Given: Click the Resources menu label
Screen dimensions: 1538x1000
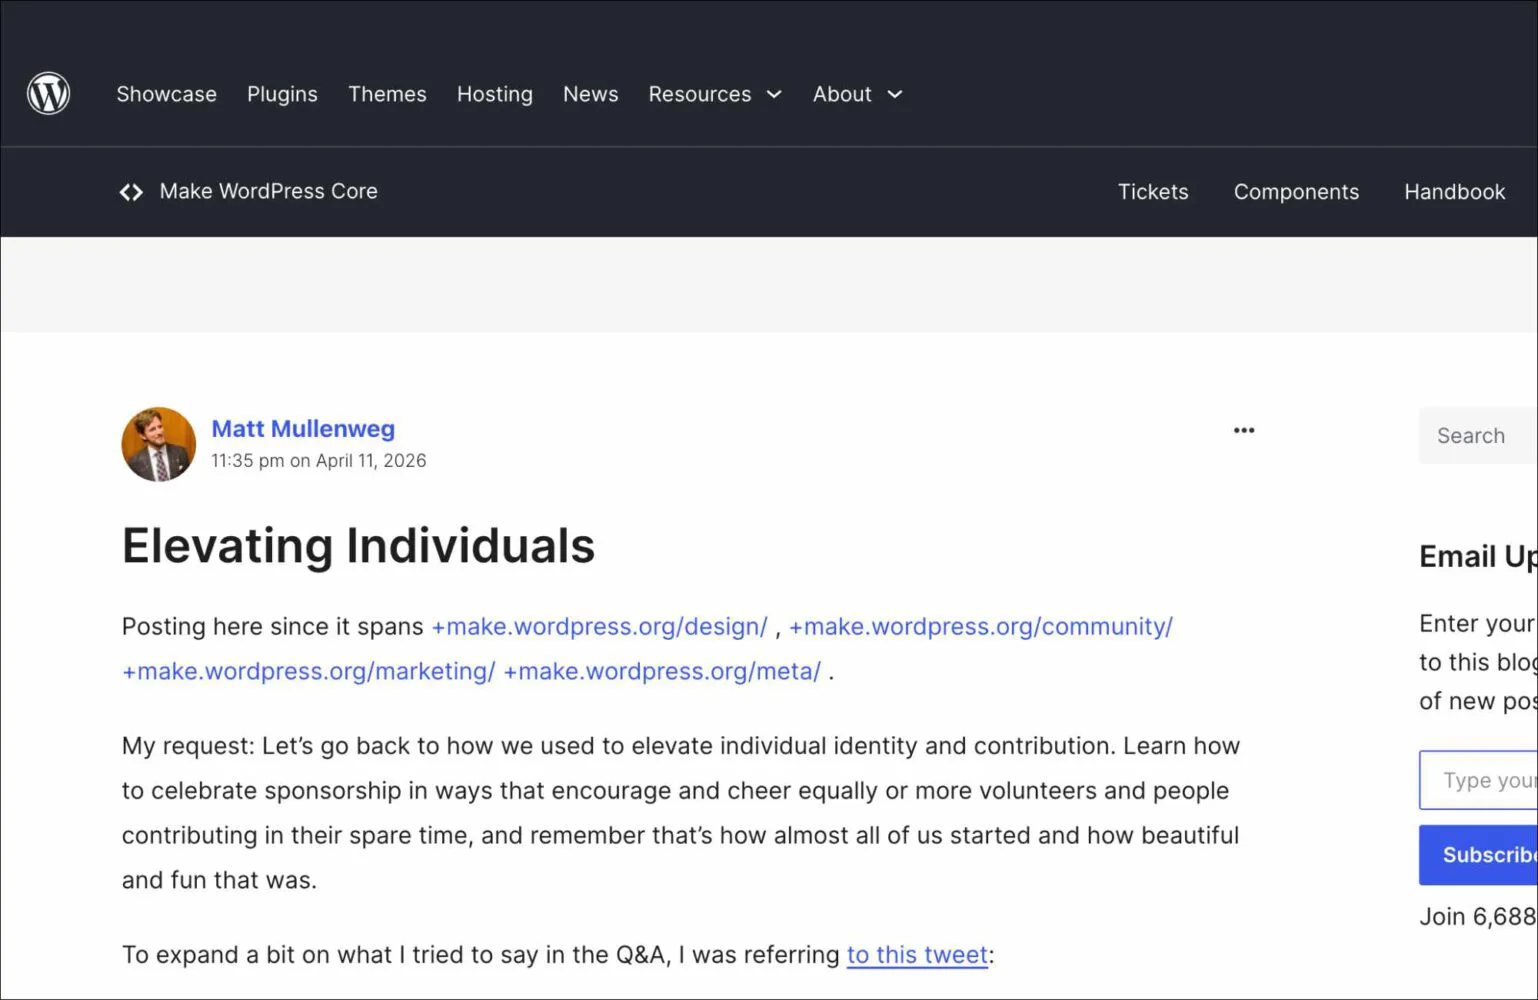Looking at the screenshot, I should coord(700,94).
